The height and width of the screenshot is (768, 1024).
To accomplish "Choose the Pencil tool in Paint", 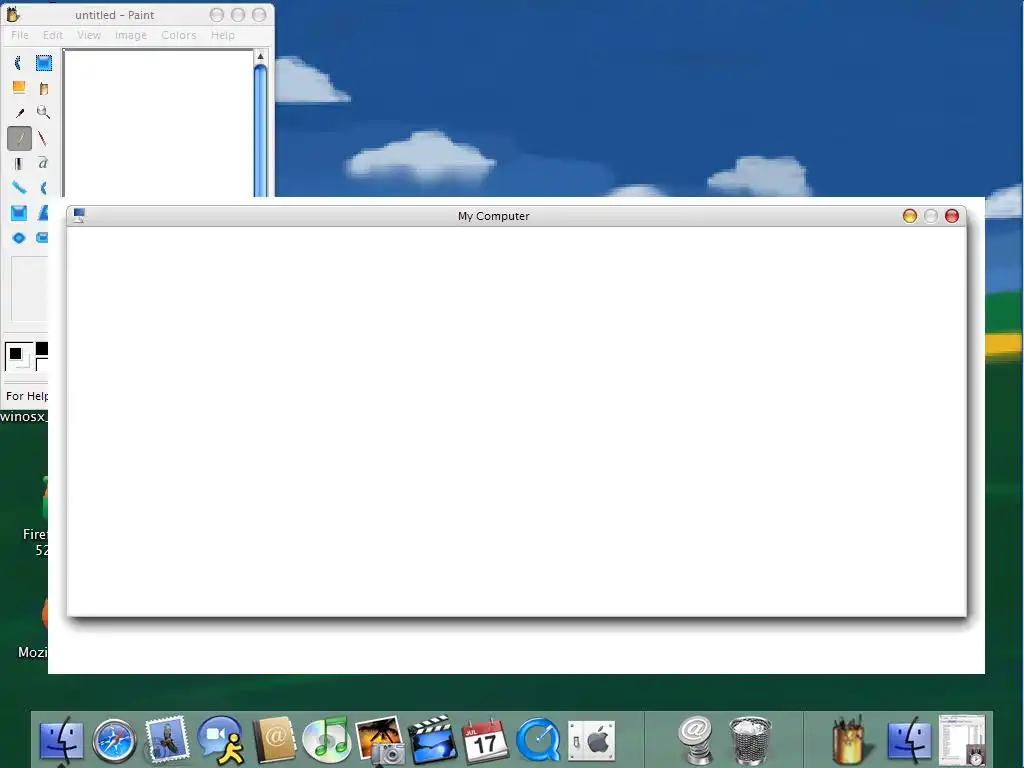I will click(19, 138).
